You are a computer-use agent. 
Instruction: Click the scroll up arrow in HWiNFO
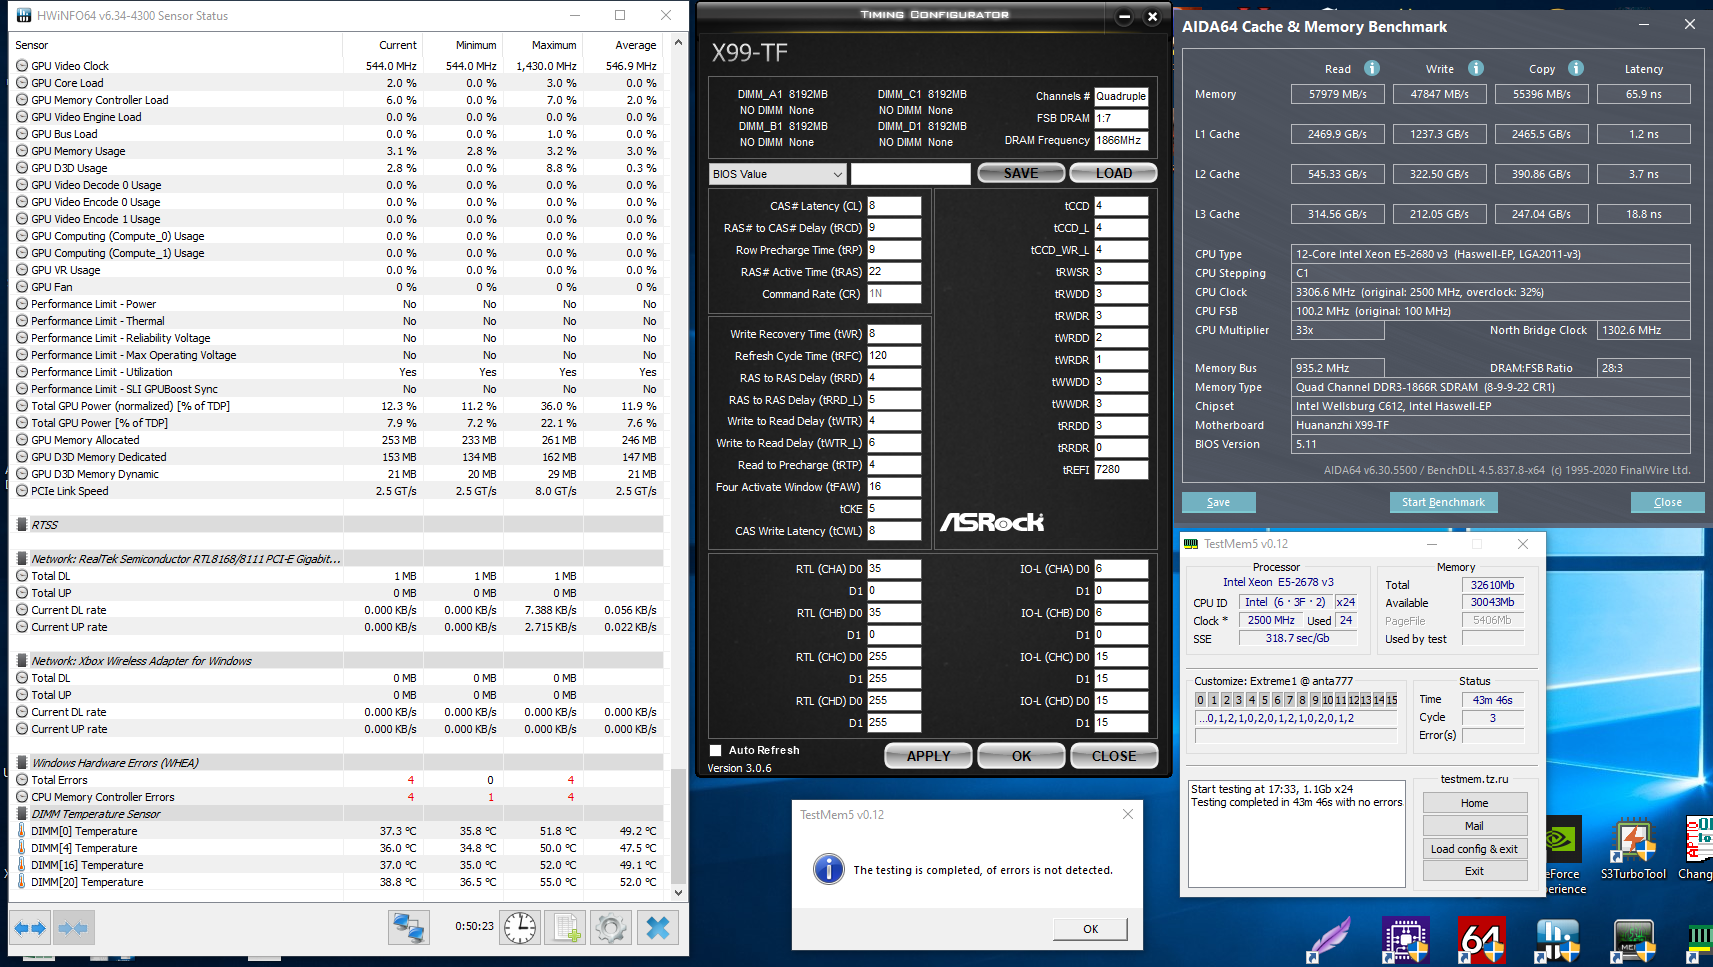(679, 43)
